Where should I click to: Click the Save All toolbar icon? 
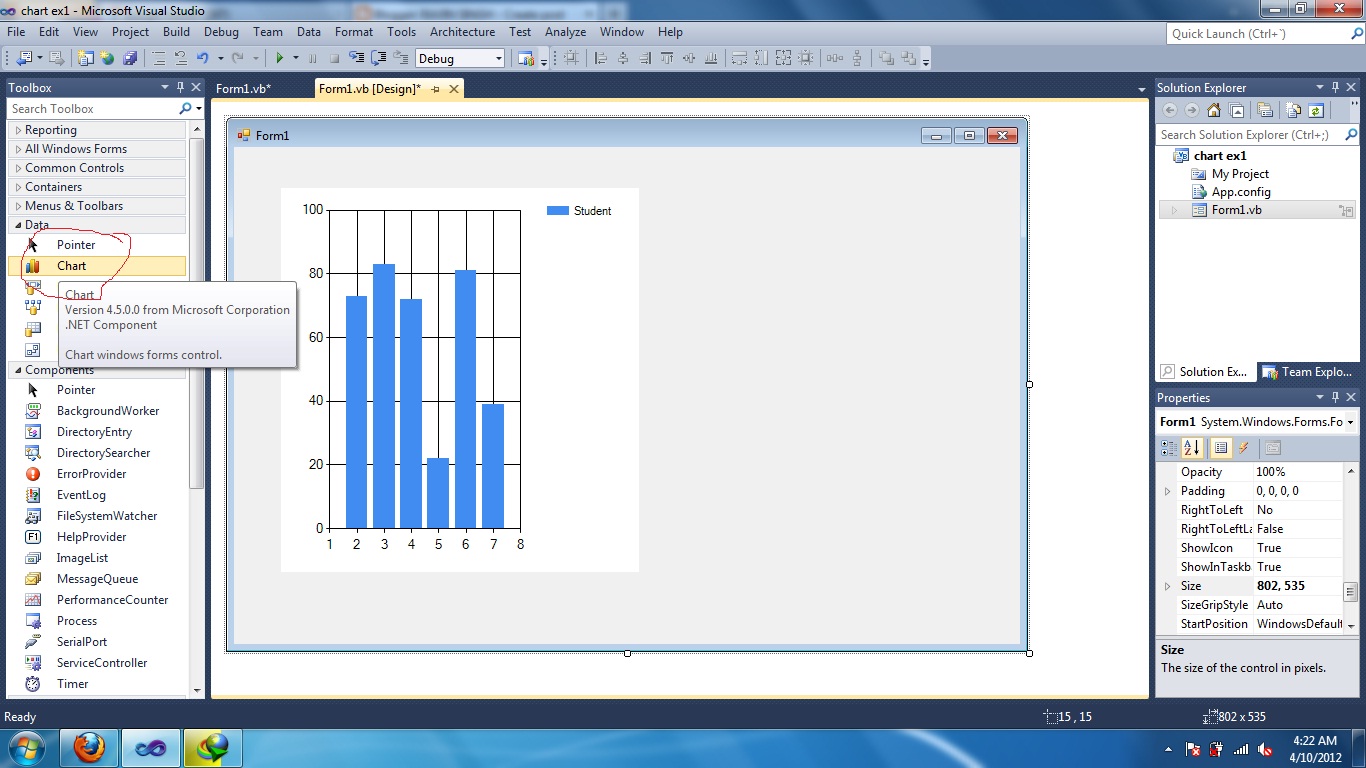(x=129, y=58)
